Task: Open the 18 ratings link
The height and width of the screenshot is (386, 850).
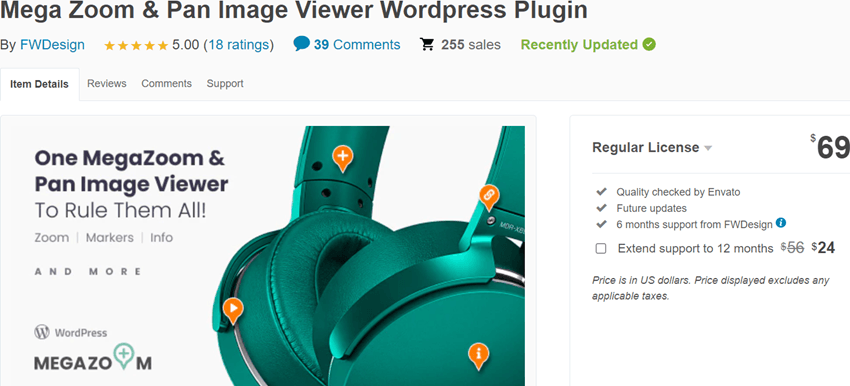Action: (239, 44)
